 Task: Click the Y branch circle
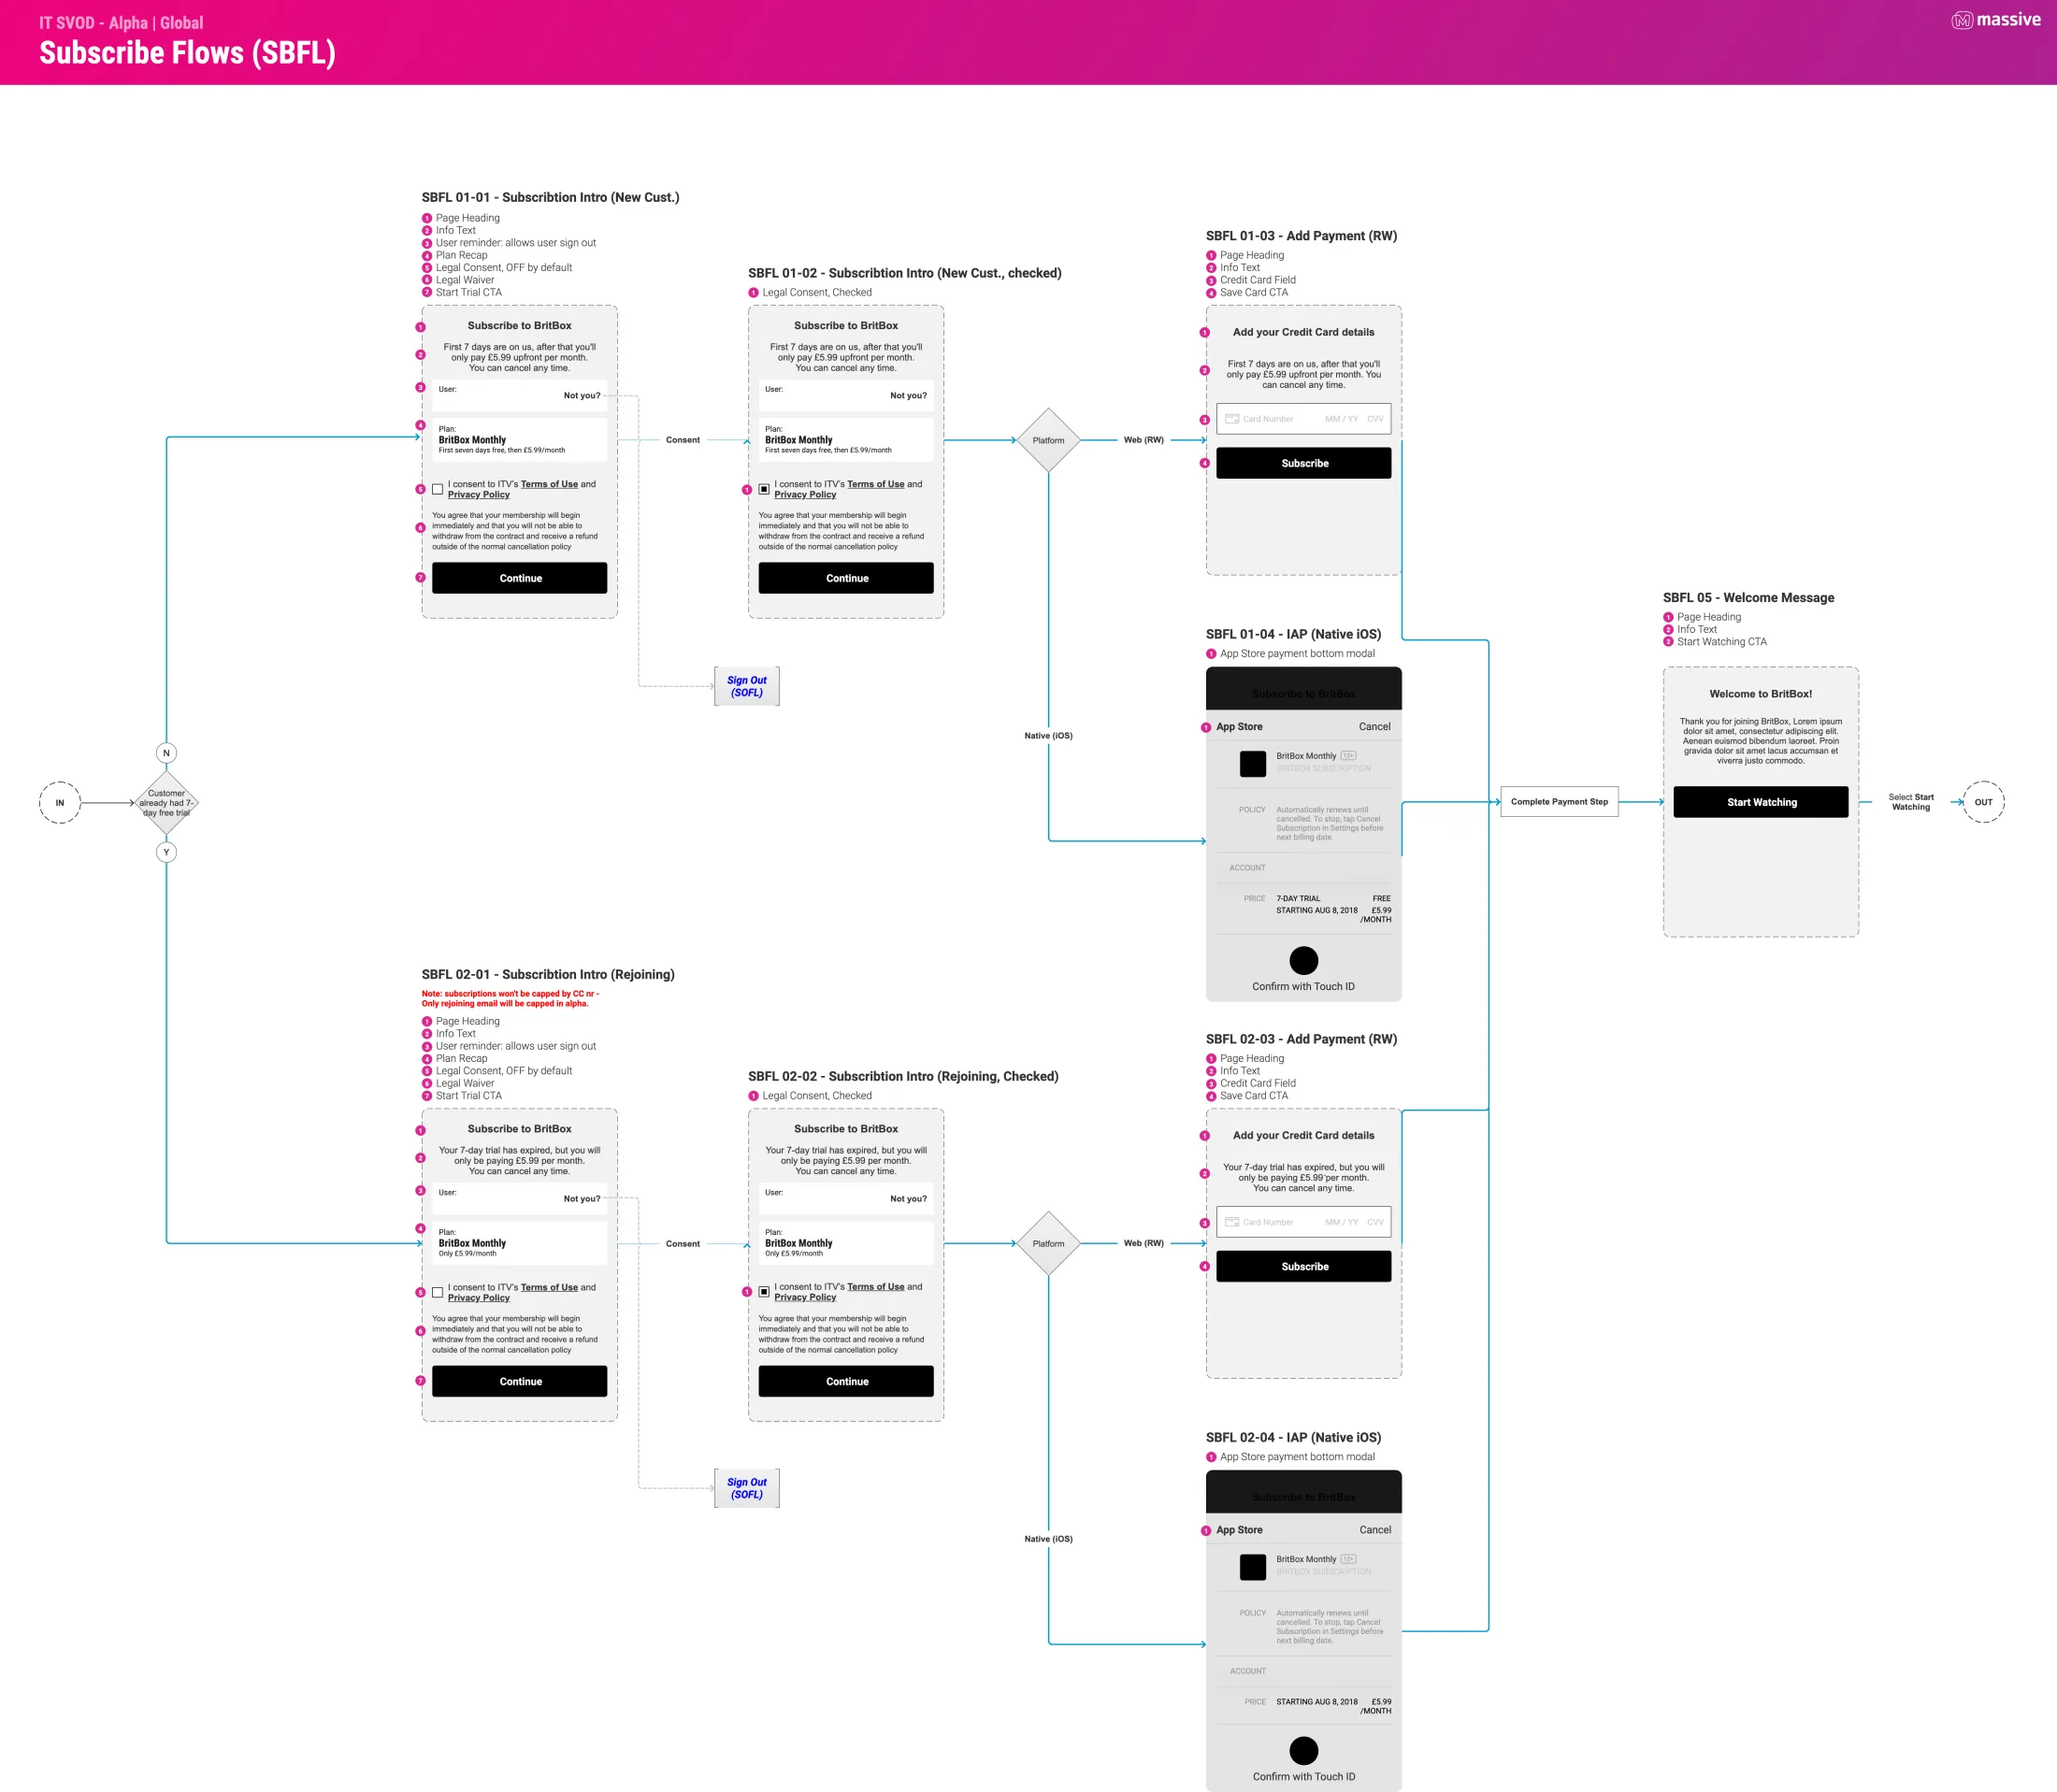[166, 852]
